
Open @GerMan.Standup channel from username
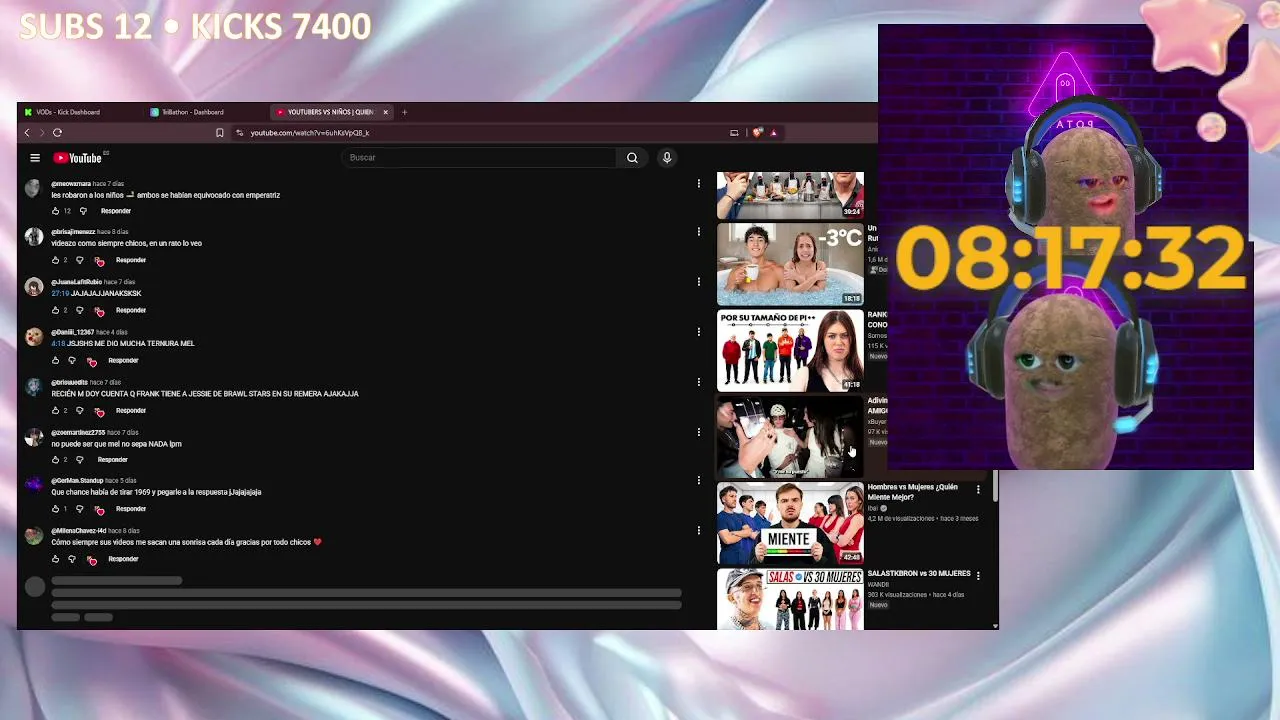click(77, 481)
